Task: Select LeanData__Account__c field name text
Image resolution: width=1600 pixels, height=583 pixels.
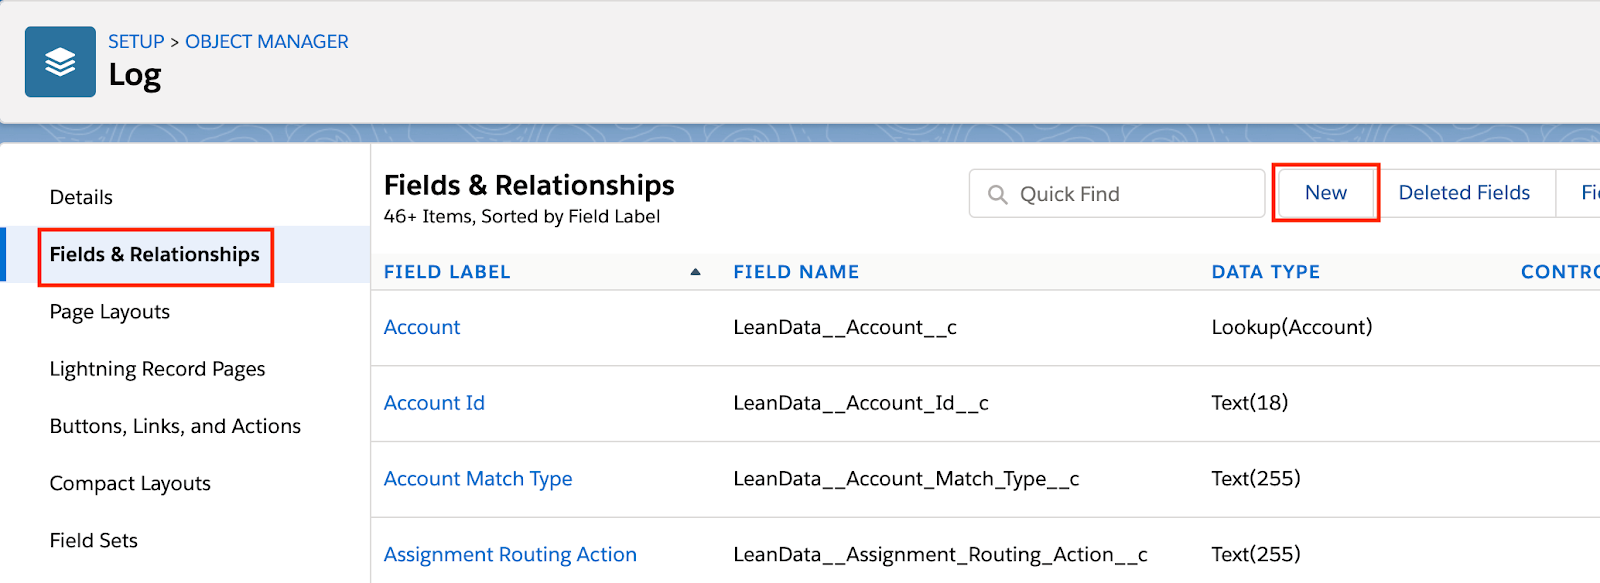Action: click(845, 327)
